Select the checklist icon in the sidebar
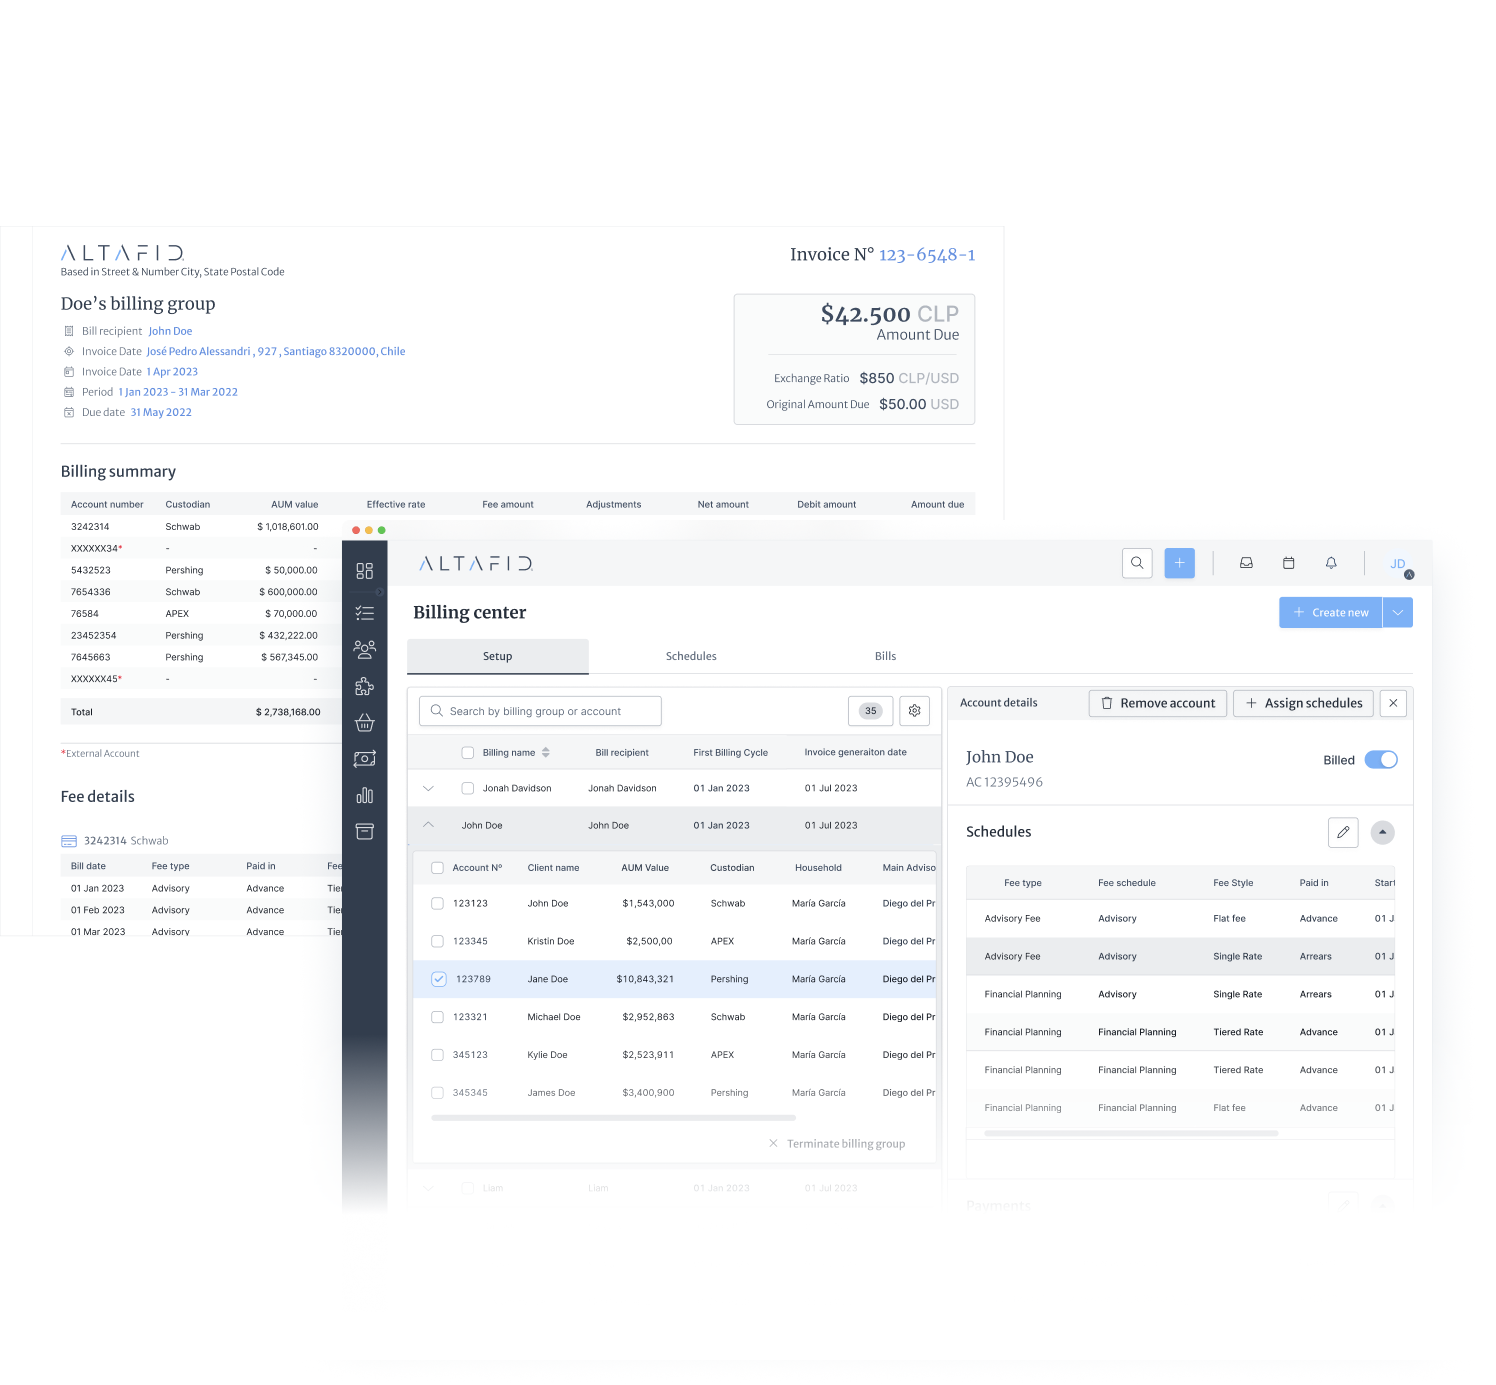Screen dimensions: 1496x1385 [x=365, y=612]
